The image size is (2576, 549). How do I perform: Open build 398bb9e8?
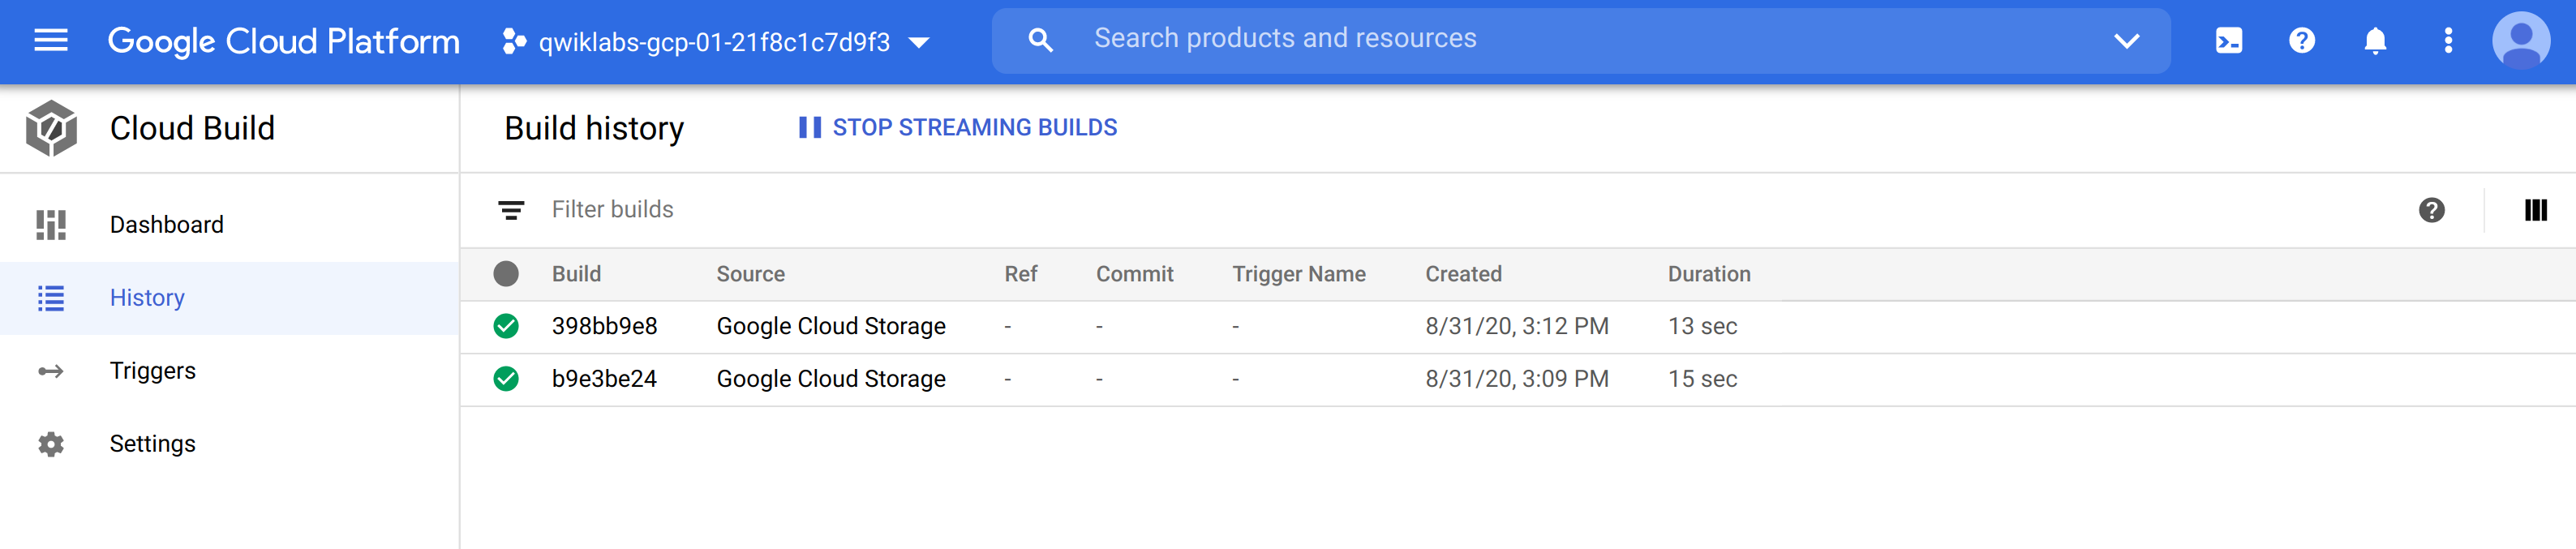pos(604,326)
